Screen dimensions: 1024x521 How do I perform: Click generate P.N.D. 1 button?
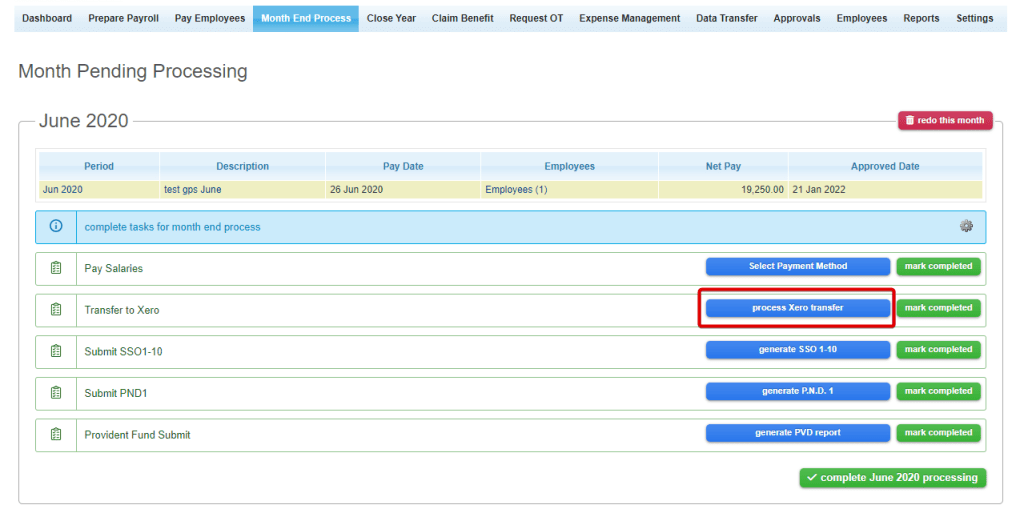797,391
